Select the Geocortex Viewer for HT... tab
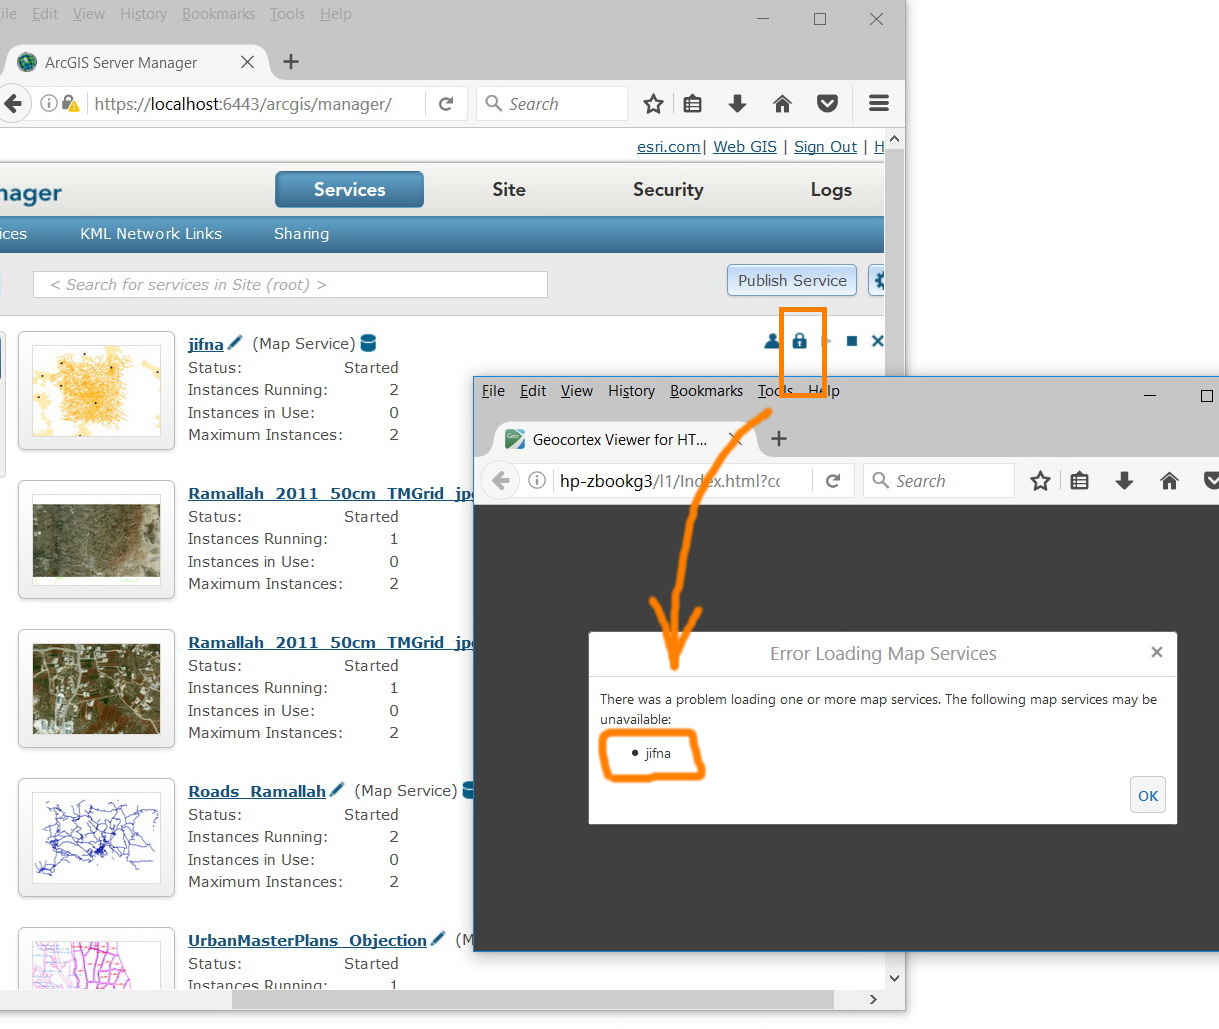Screen dimensions: 1219x1029 click(618, 439)
